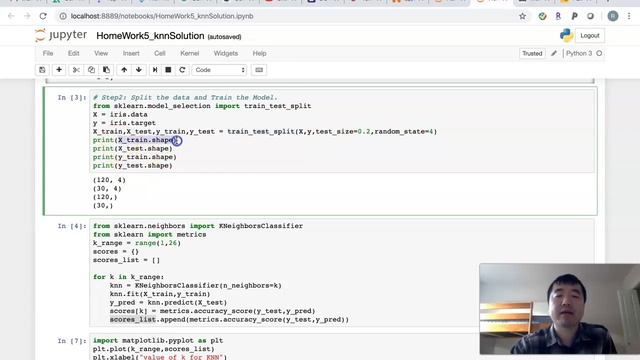Viewport: 640px width, 360px height.
Task: Go back using the browser back arrow
Action: click(x=11, y=16)
